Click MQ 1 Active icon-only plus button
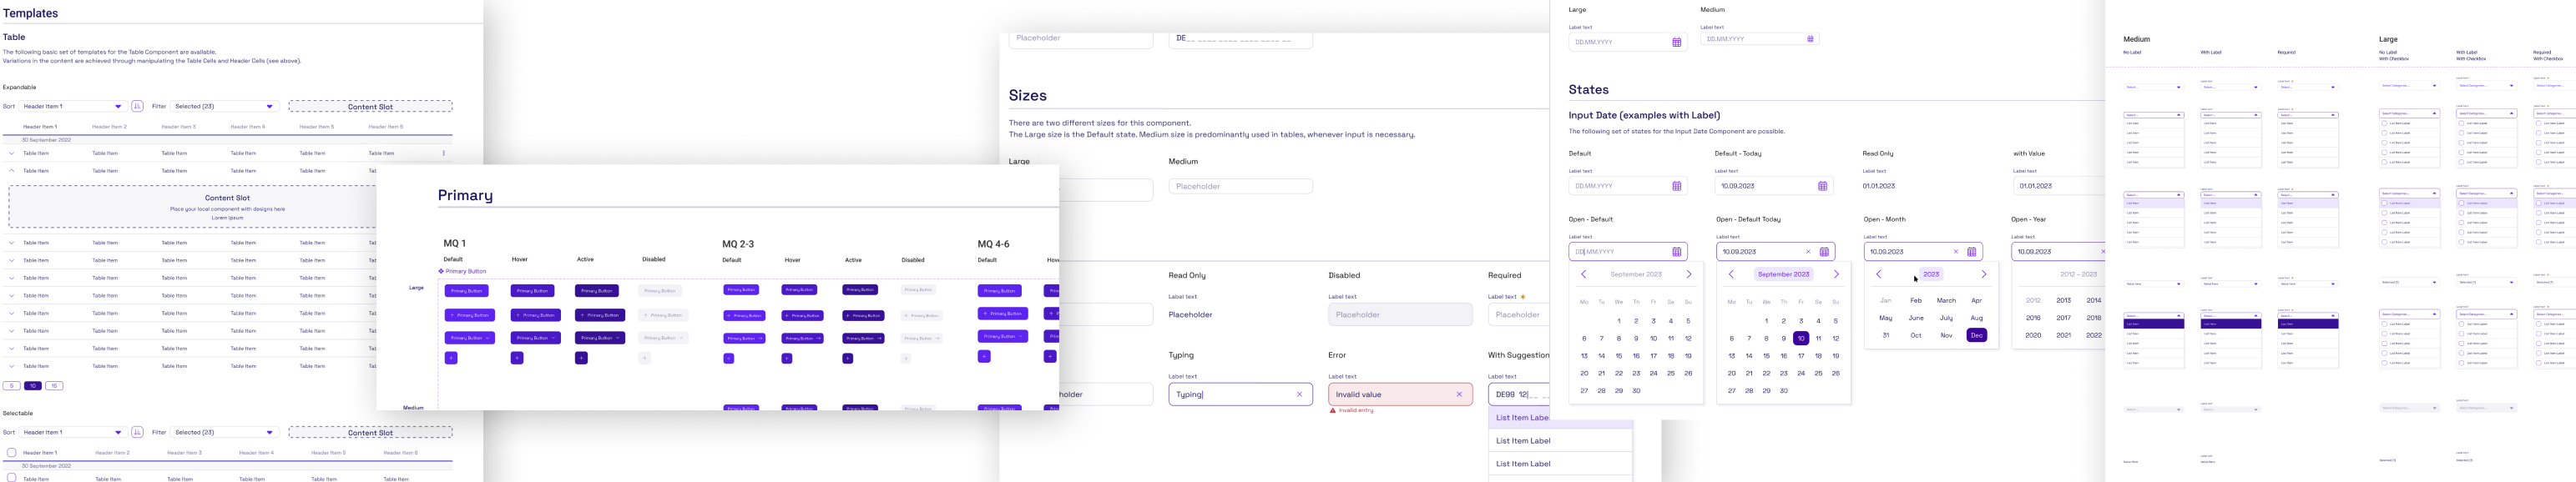Image resolution: width=2576 pixels, height=482 pixels. click(581, 357)
